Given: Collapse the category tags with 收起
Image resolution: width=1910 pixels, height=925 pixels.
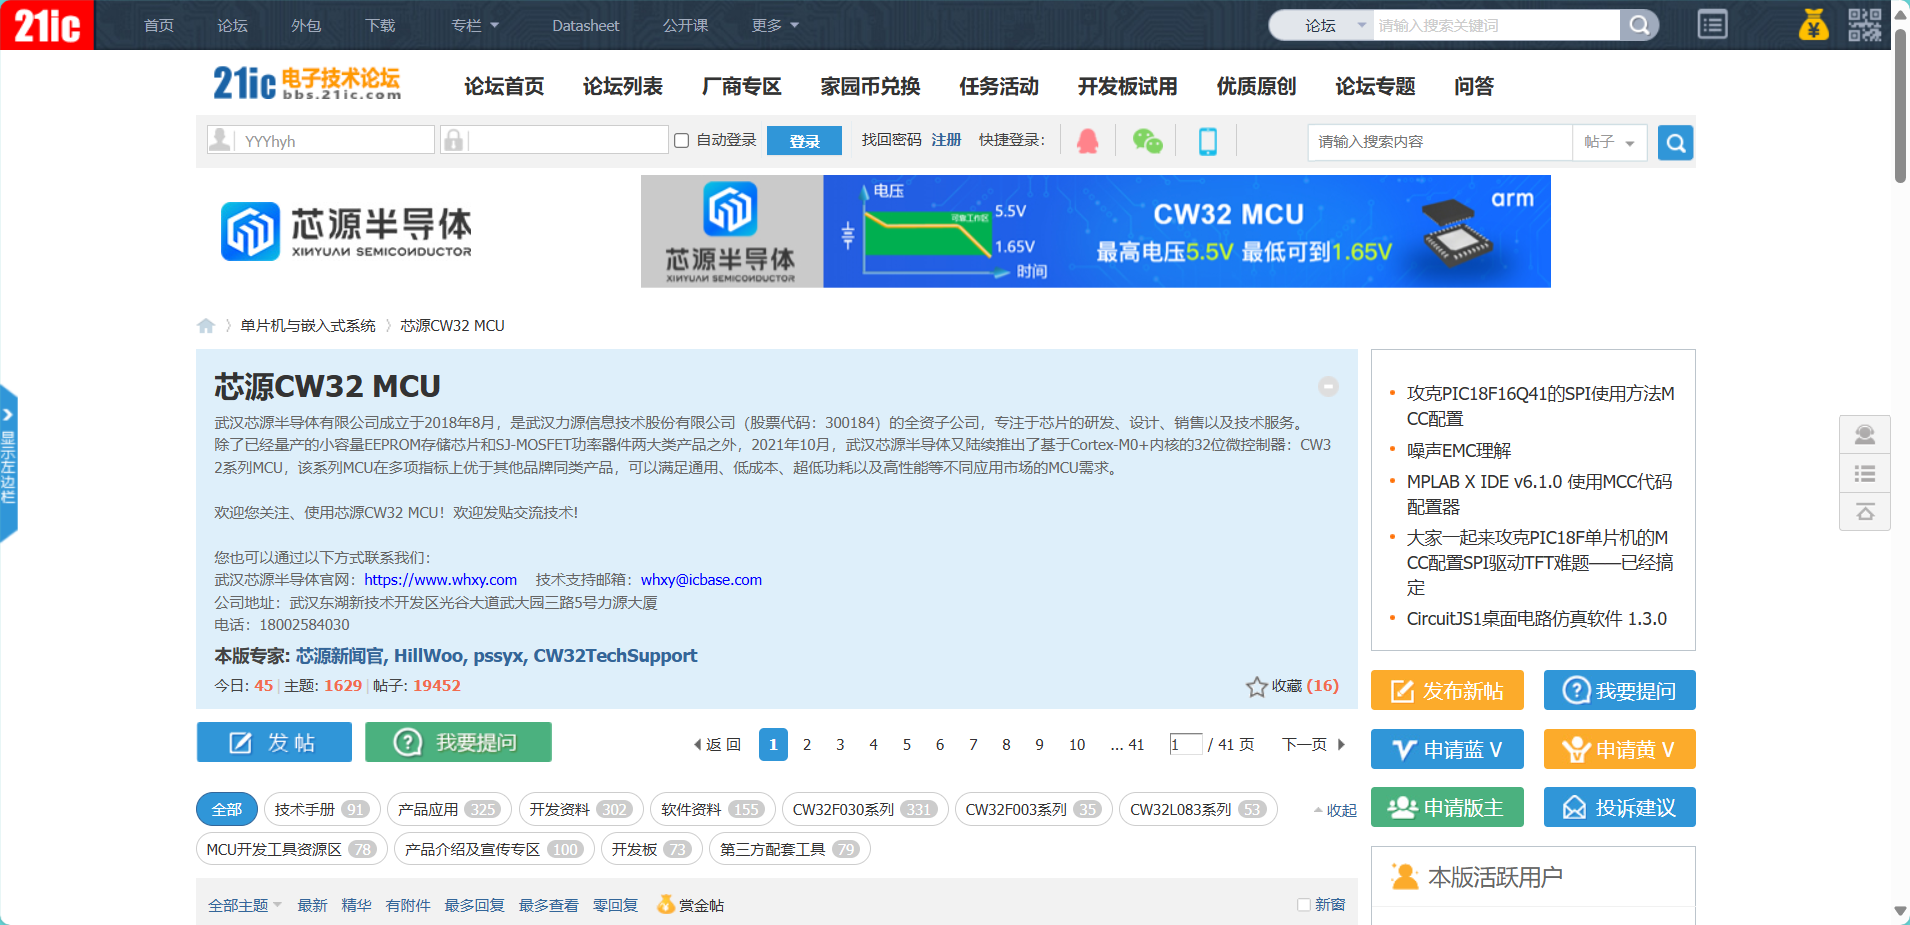Looking at the screenshot, I should click(1335, 810).
